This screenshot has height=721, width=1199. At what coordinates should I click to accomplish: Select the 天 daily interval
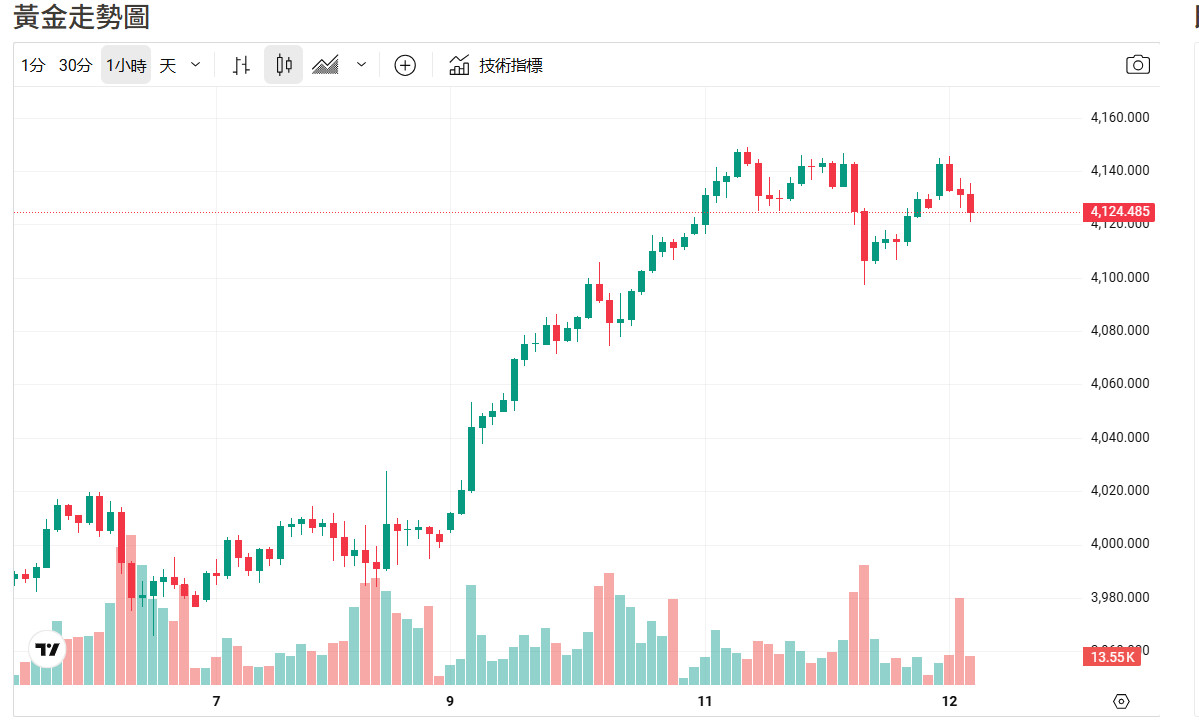[167, 65]
